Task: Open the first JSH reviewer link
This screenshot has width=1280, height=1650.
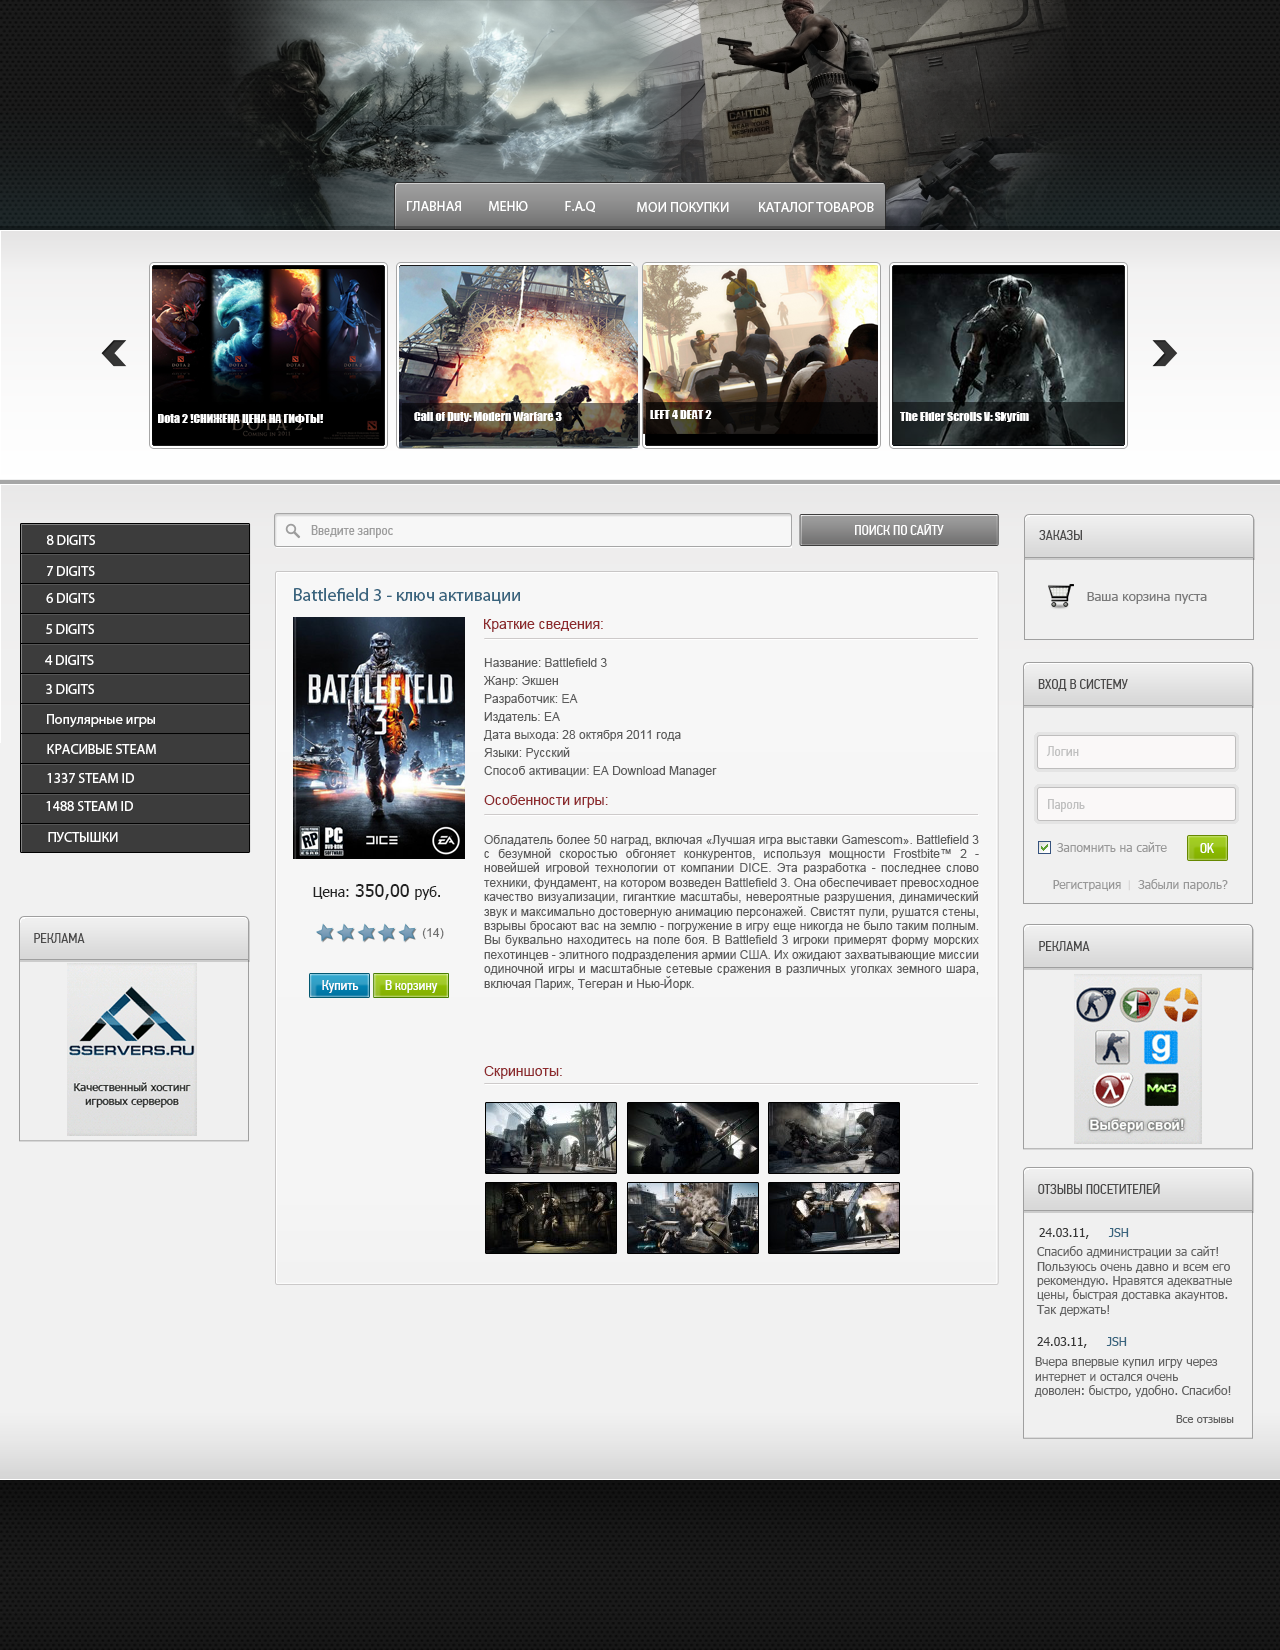Action: tap(1118, 1233)
